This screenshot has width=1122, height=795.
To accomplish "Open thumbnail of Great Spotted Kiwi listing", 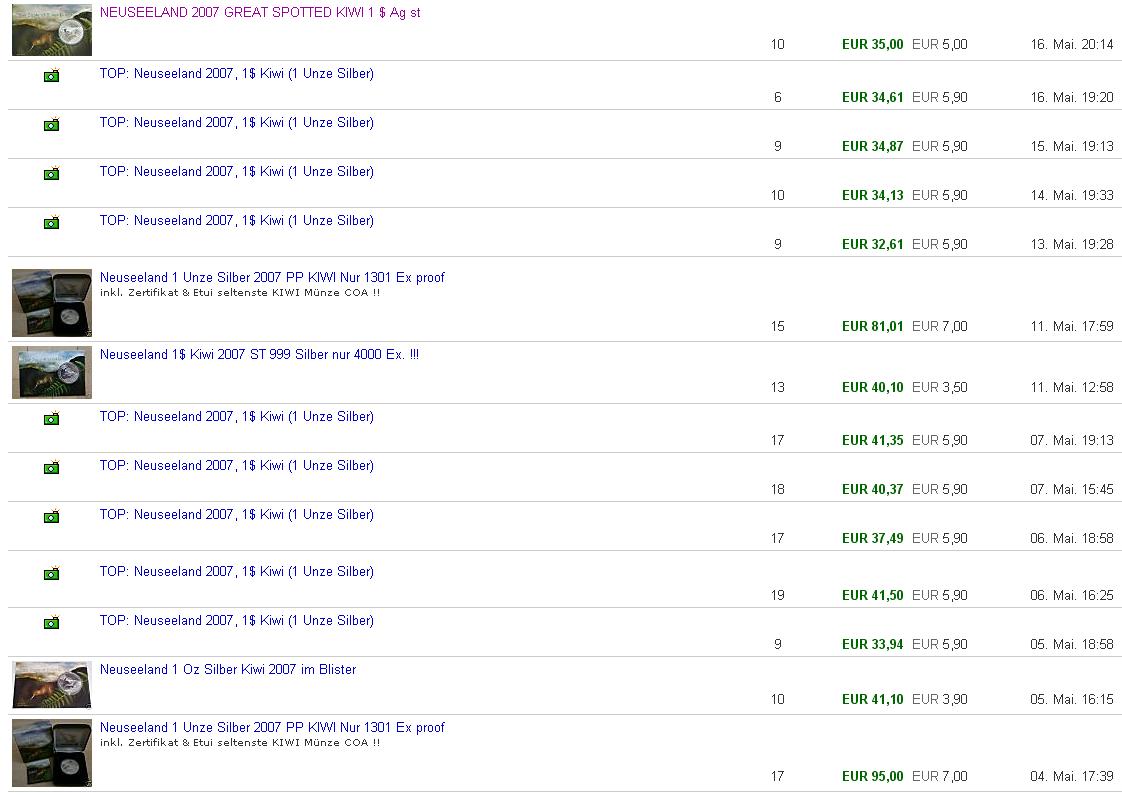I will point(52,30).
